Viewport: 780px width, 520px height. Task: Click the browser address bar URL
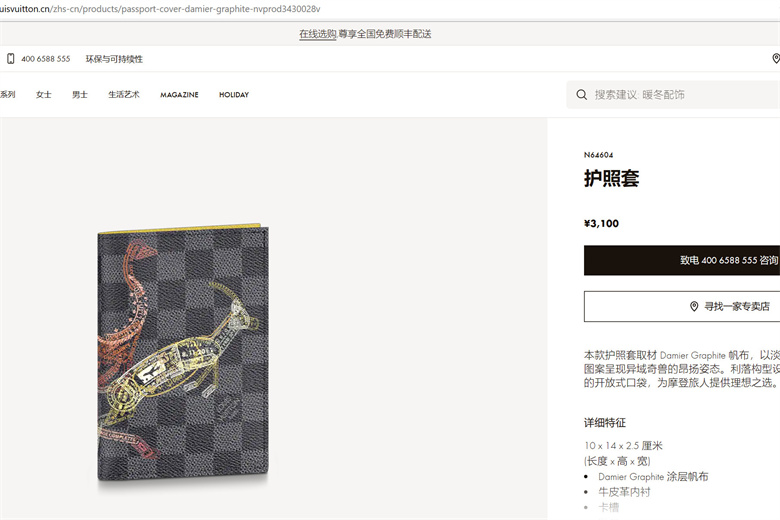(160, 9)
